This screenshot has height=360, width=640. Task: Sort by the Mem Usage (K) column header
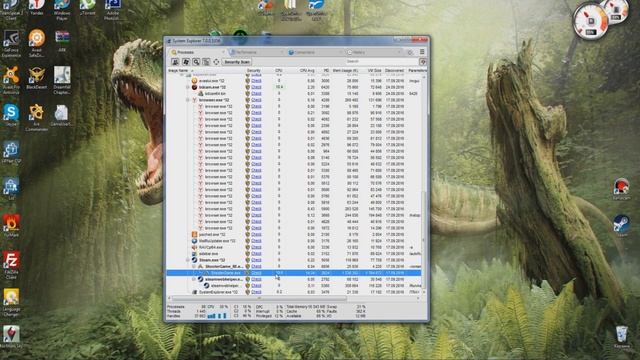[x=345, y=71]
